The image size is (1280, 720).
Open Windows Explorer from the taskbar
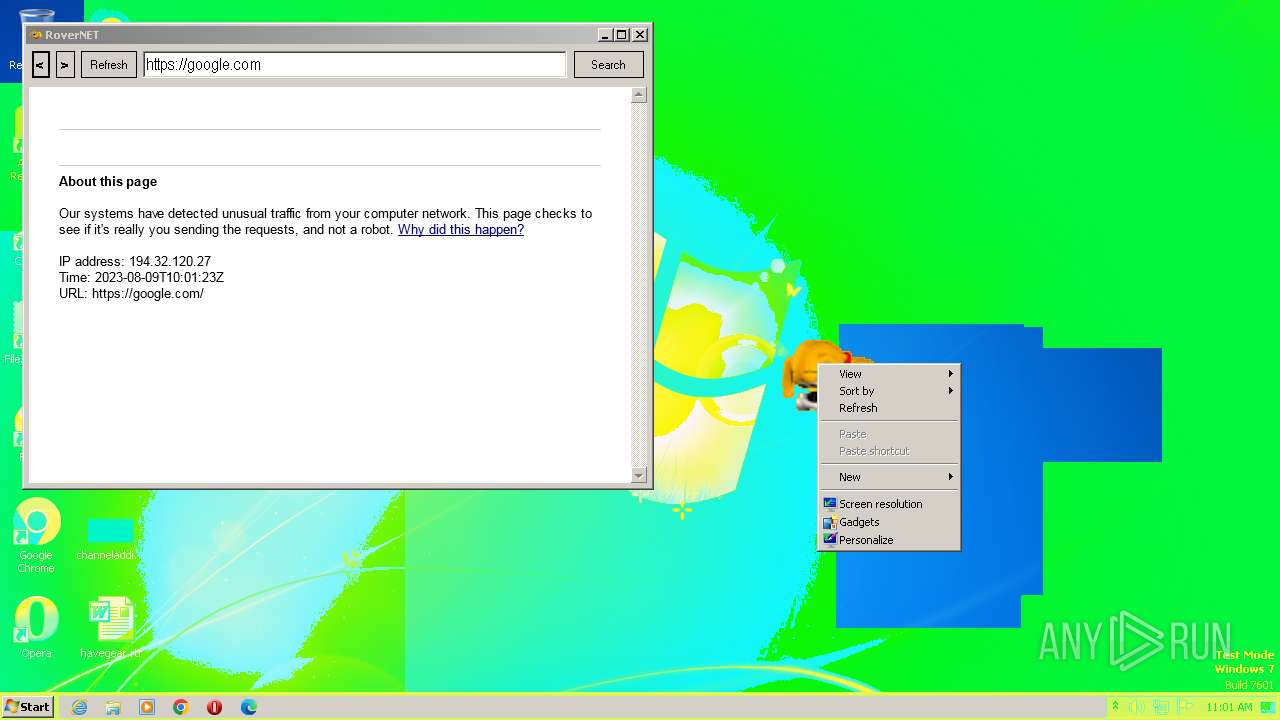pos(113,707)
